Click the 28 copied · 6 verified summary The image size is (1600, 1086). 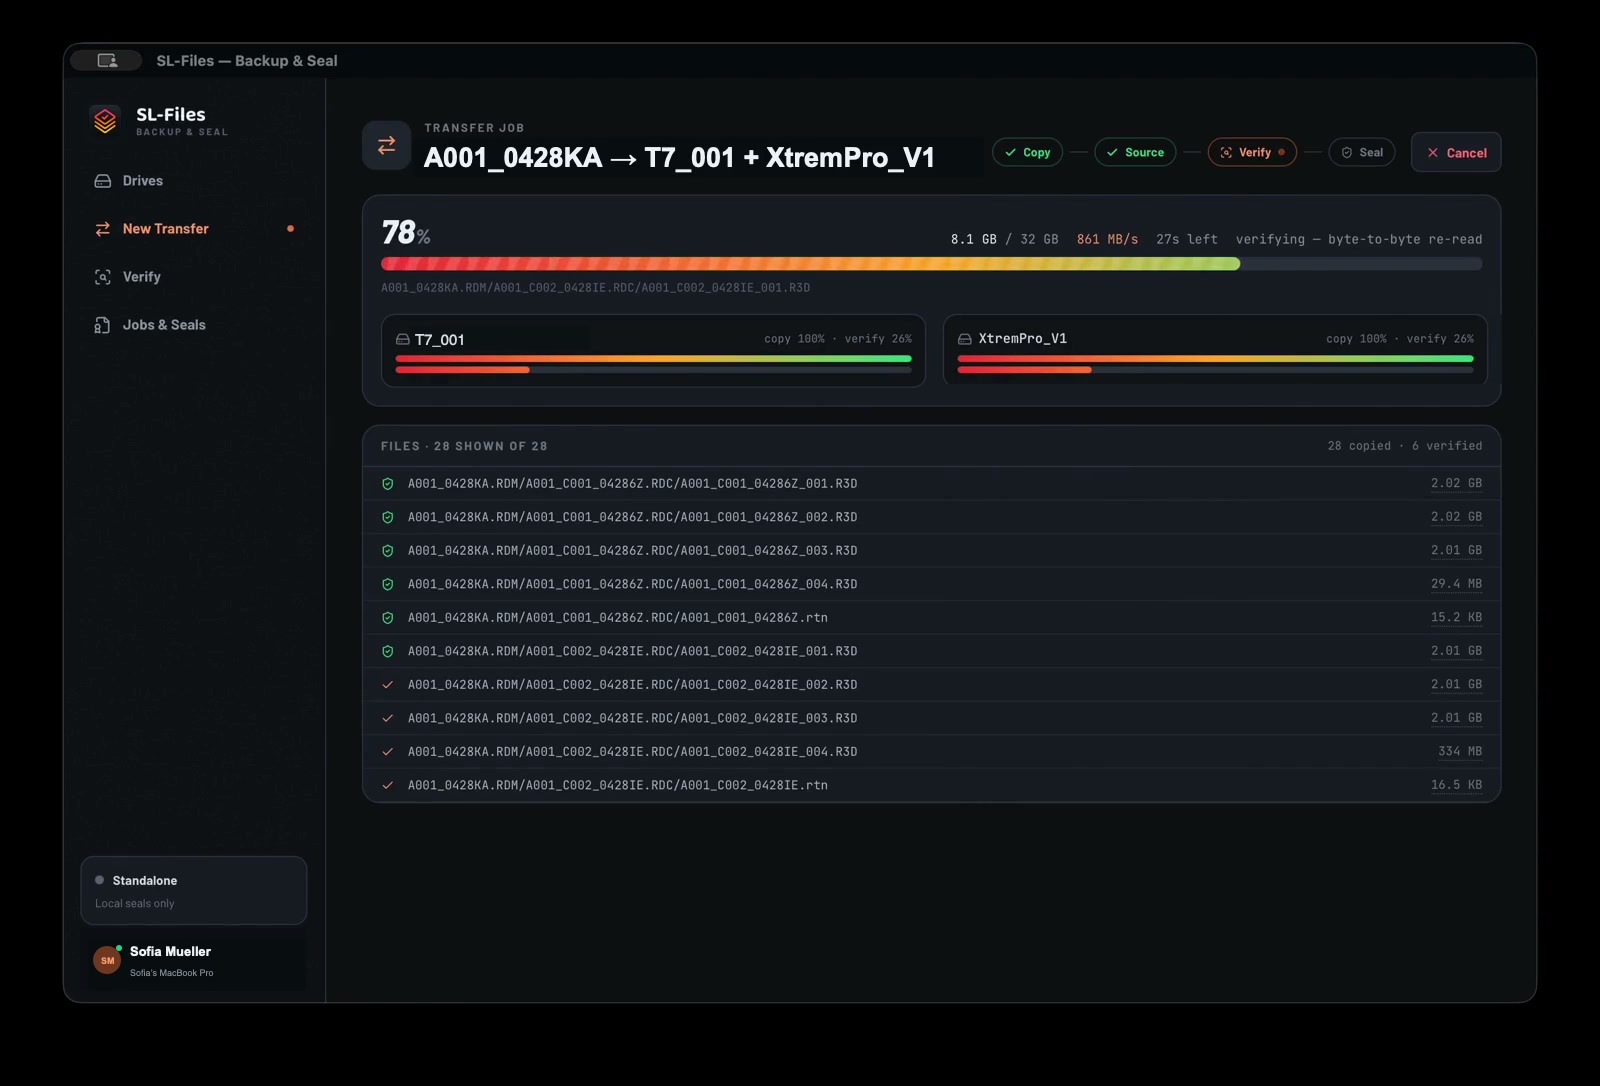point(1405,446)
